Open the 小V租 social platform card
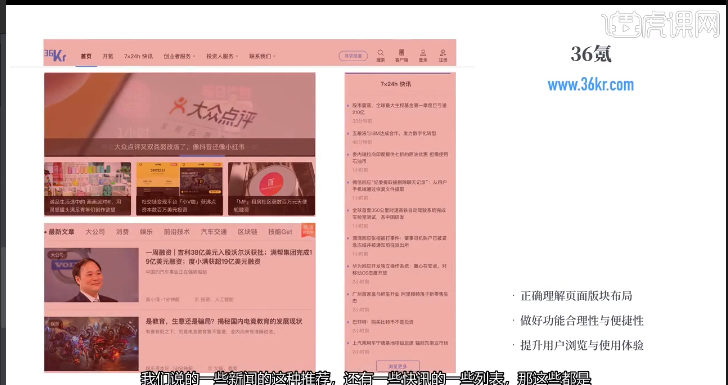 (179, 189)
